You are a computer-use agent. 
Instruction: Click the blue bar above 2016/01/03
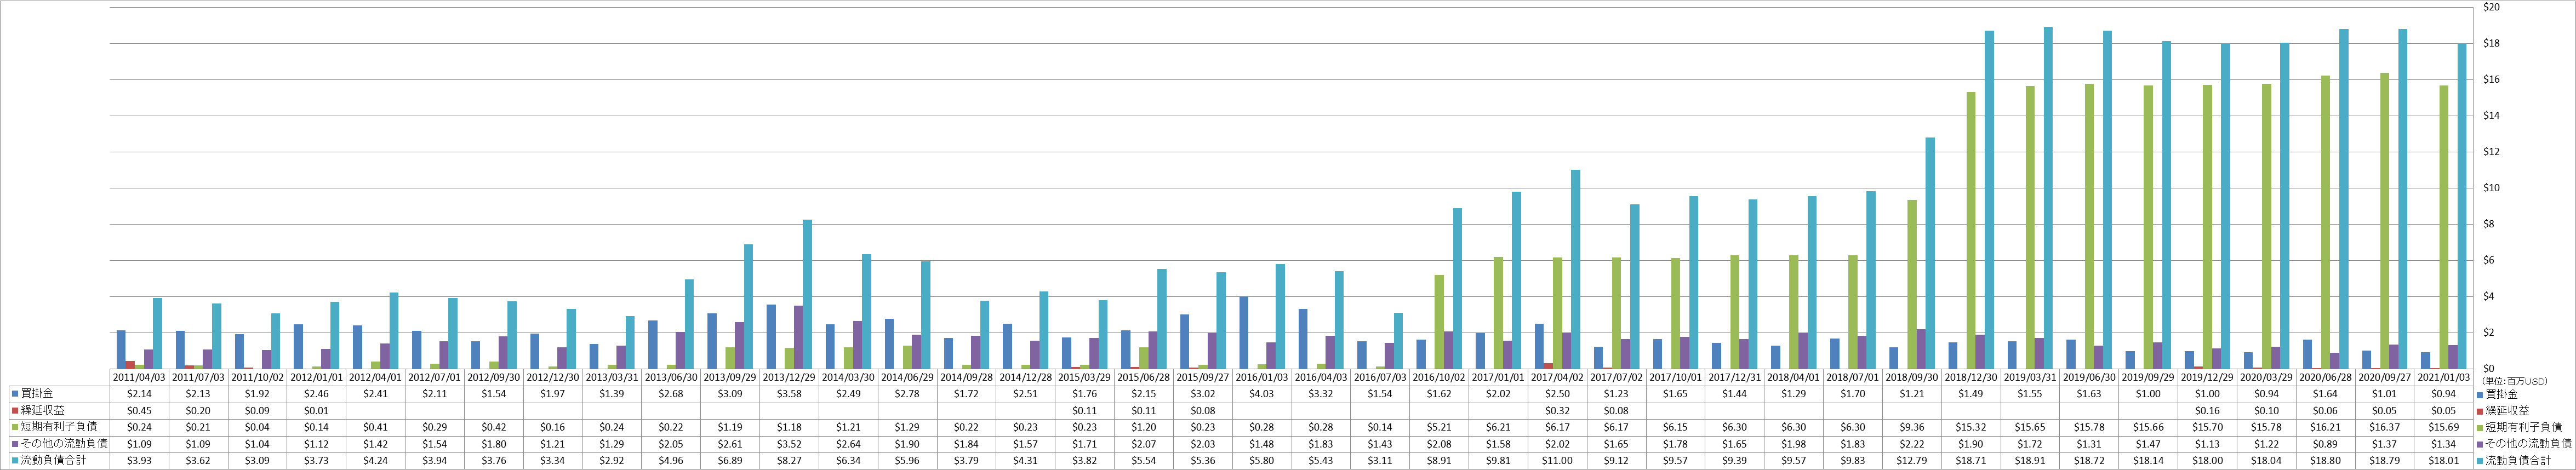click(x=1244, y=333)
